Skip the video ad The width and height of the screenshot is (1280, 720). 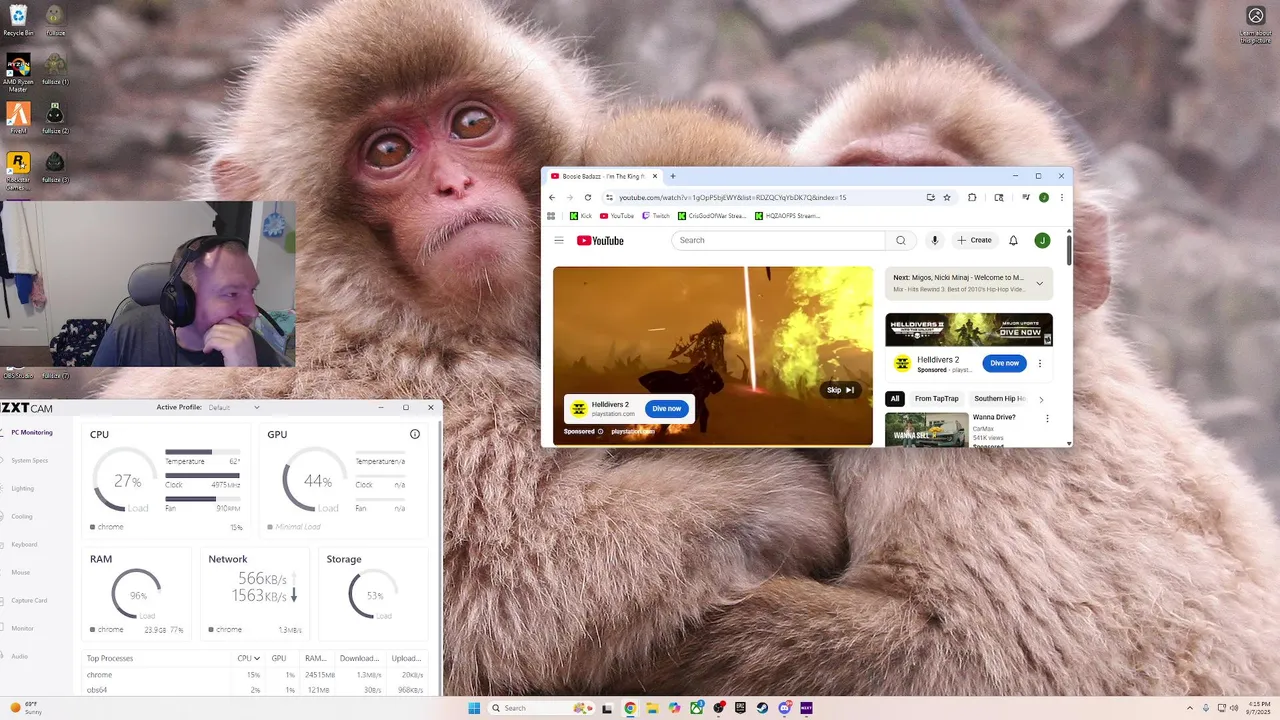coord(840,390)
